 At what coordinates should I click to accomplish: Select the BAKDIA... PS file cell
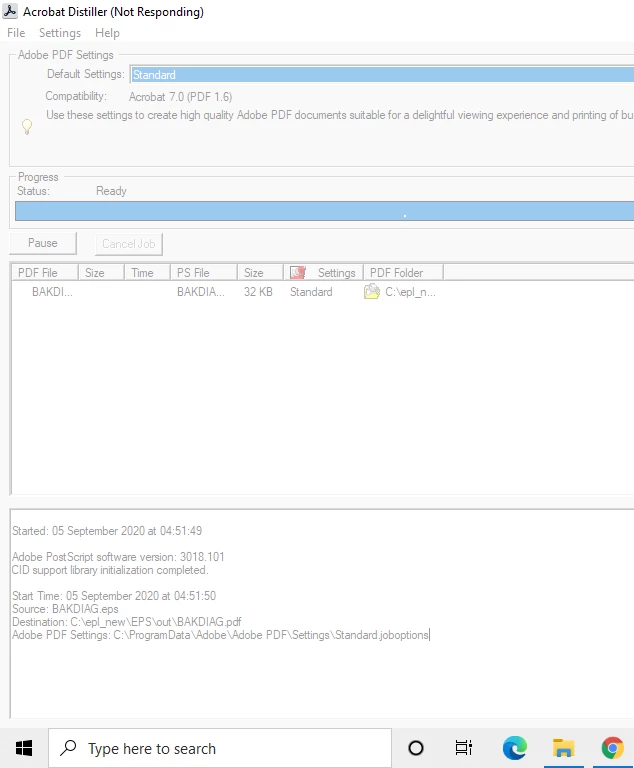pos(200,292)
